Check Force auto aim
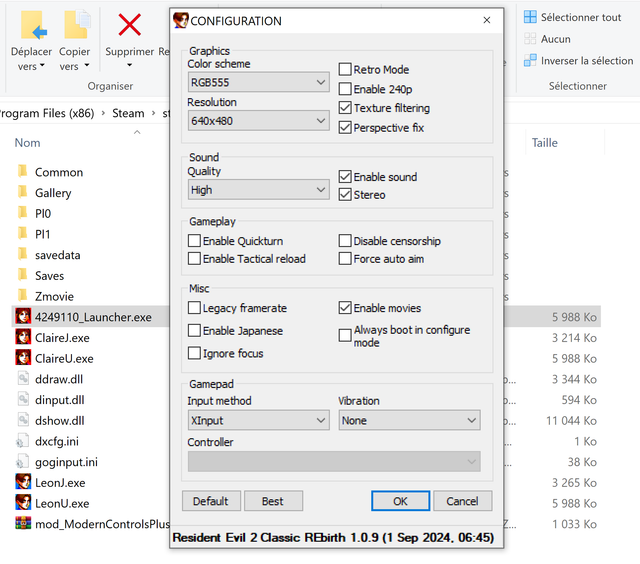The width and height of the screenshot is (640, 564). [345, 259]
